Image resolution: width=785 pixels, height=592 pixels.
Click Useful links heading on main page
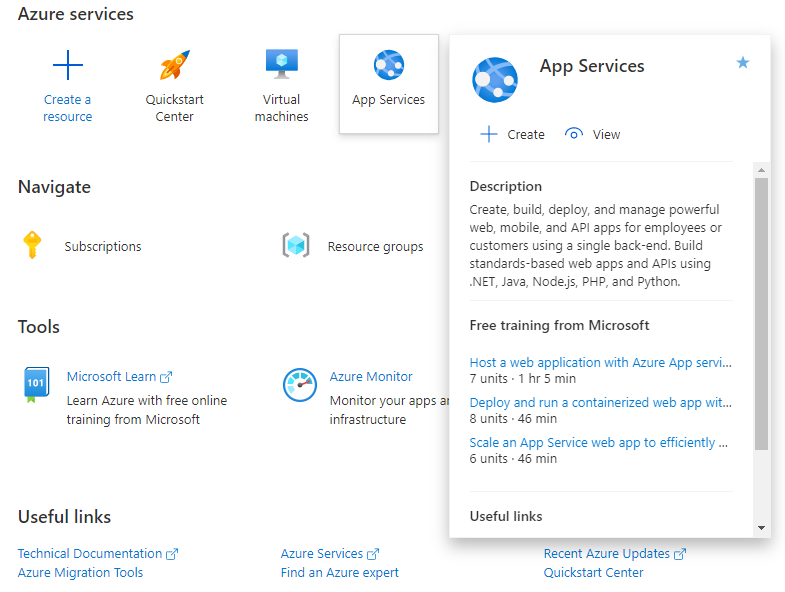click(x=64, y=517)
